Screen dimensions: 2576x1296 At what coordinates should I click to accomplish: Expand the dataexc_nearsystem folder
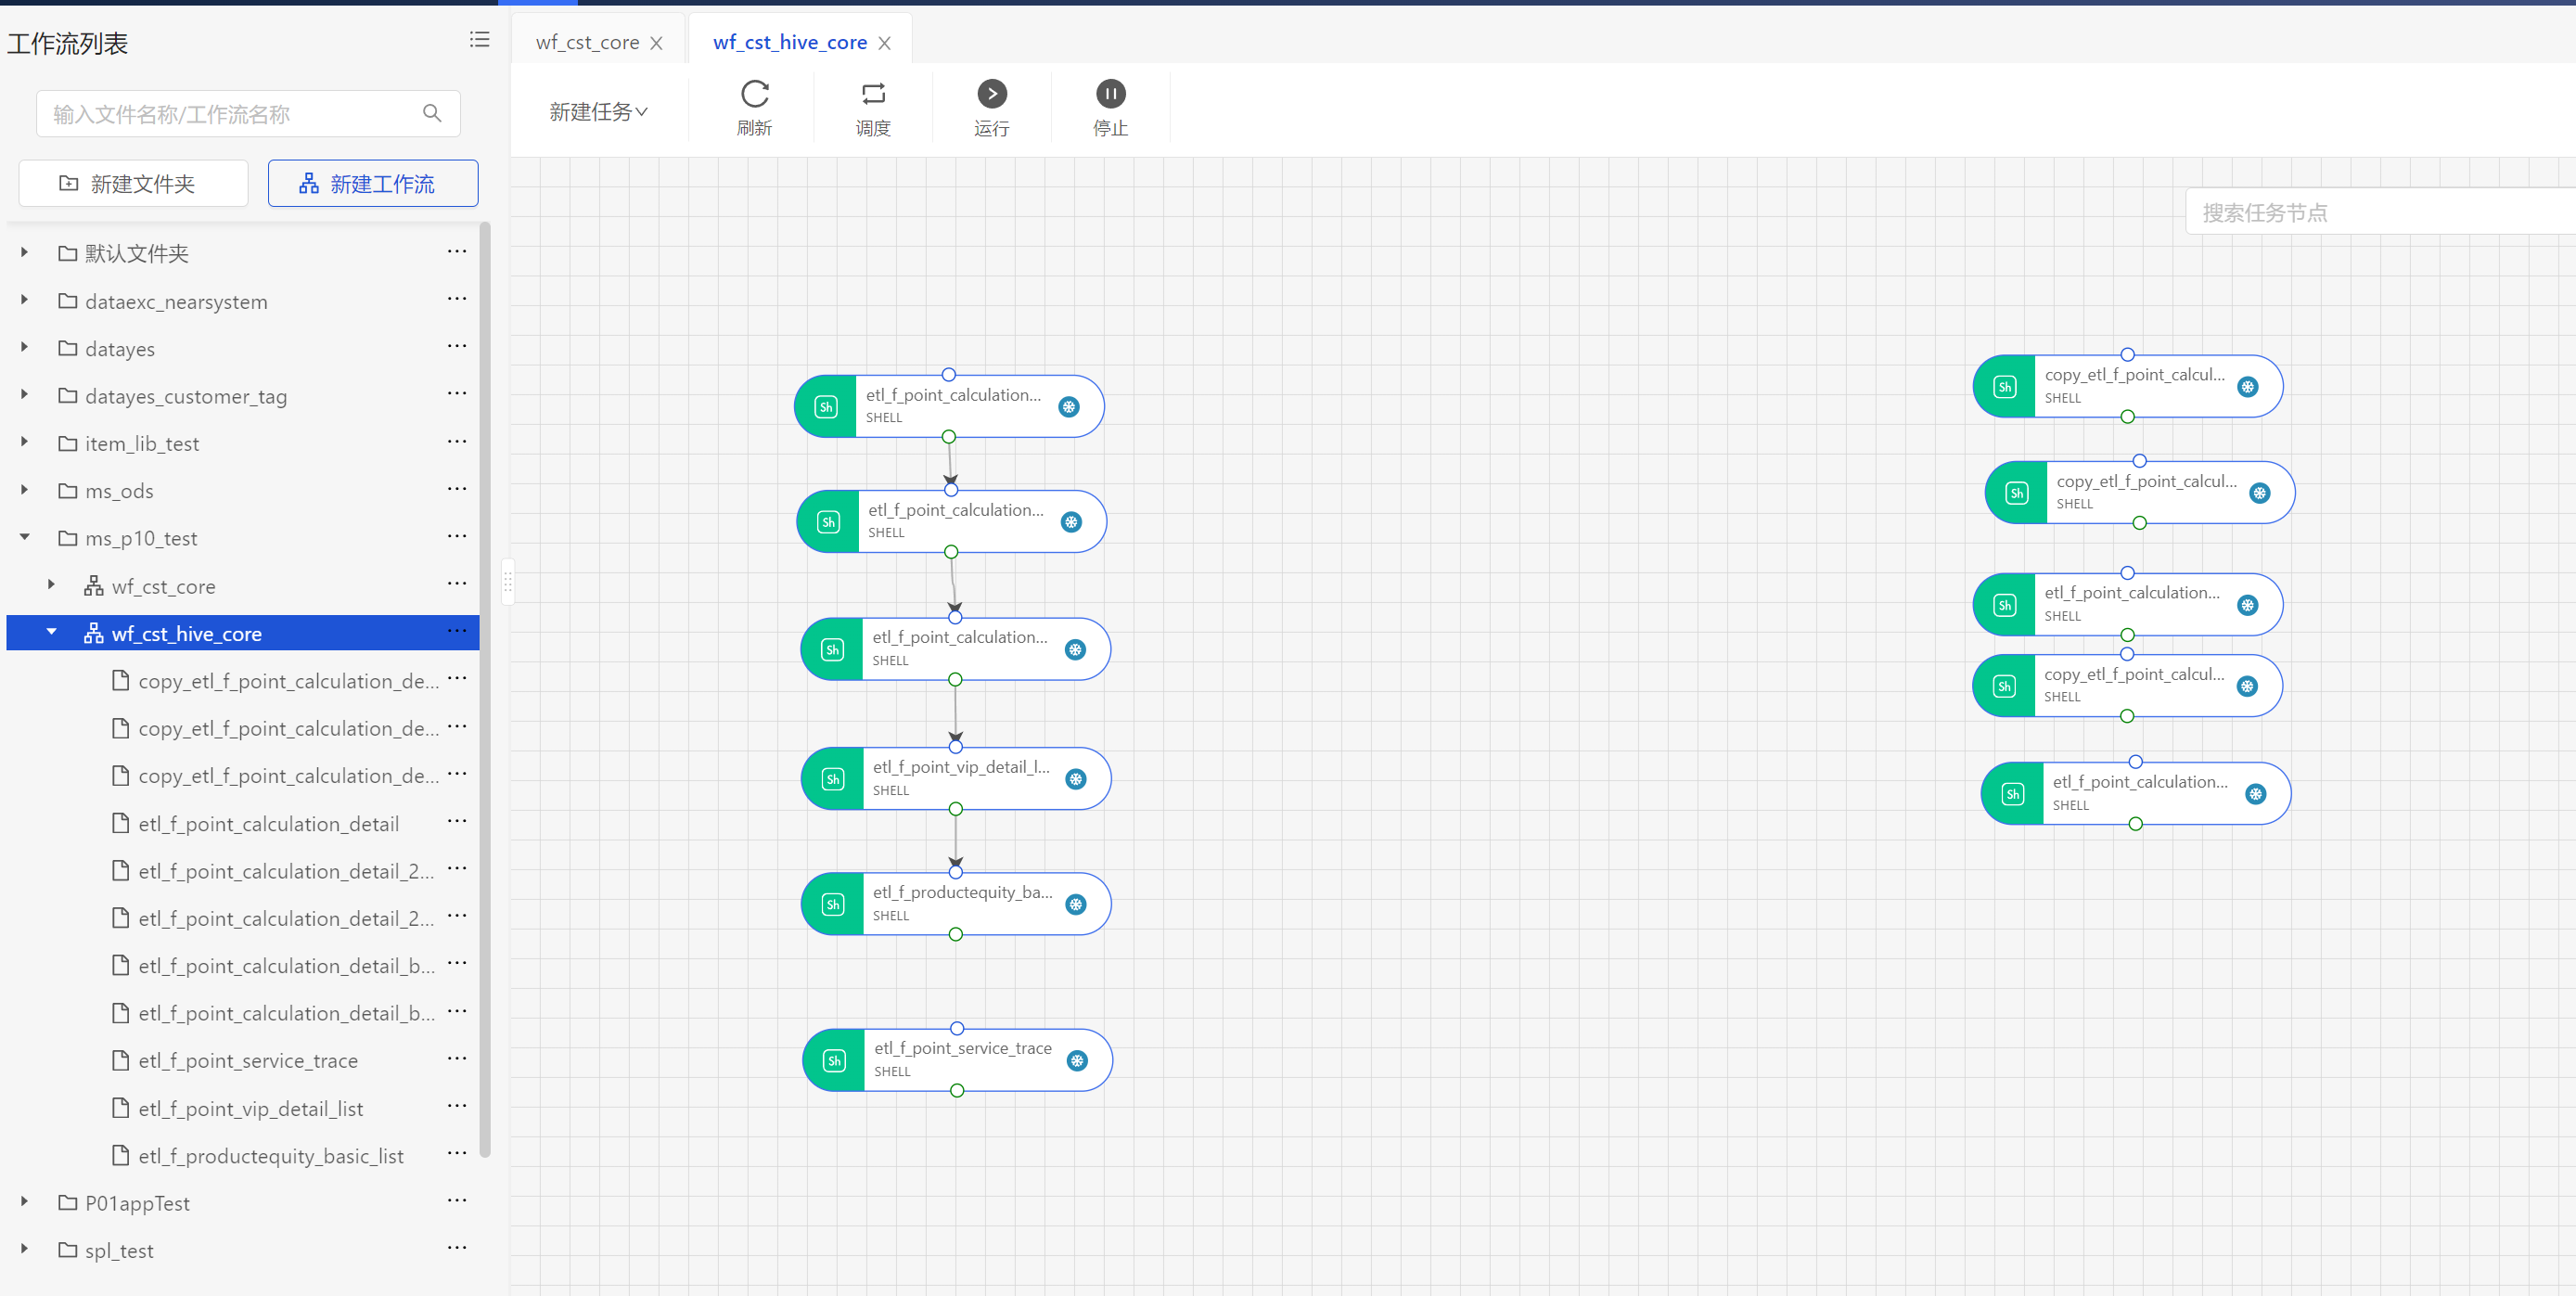[x=24, y=300]
